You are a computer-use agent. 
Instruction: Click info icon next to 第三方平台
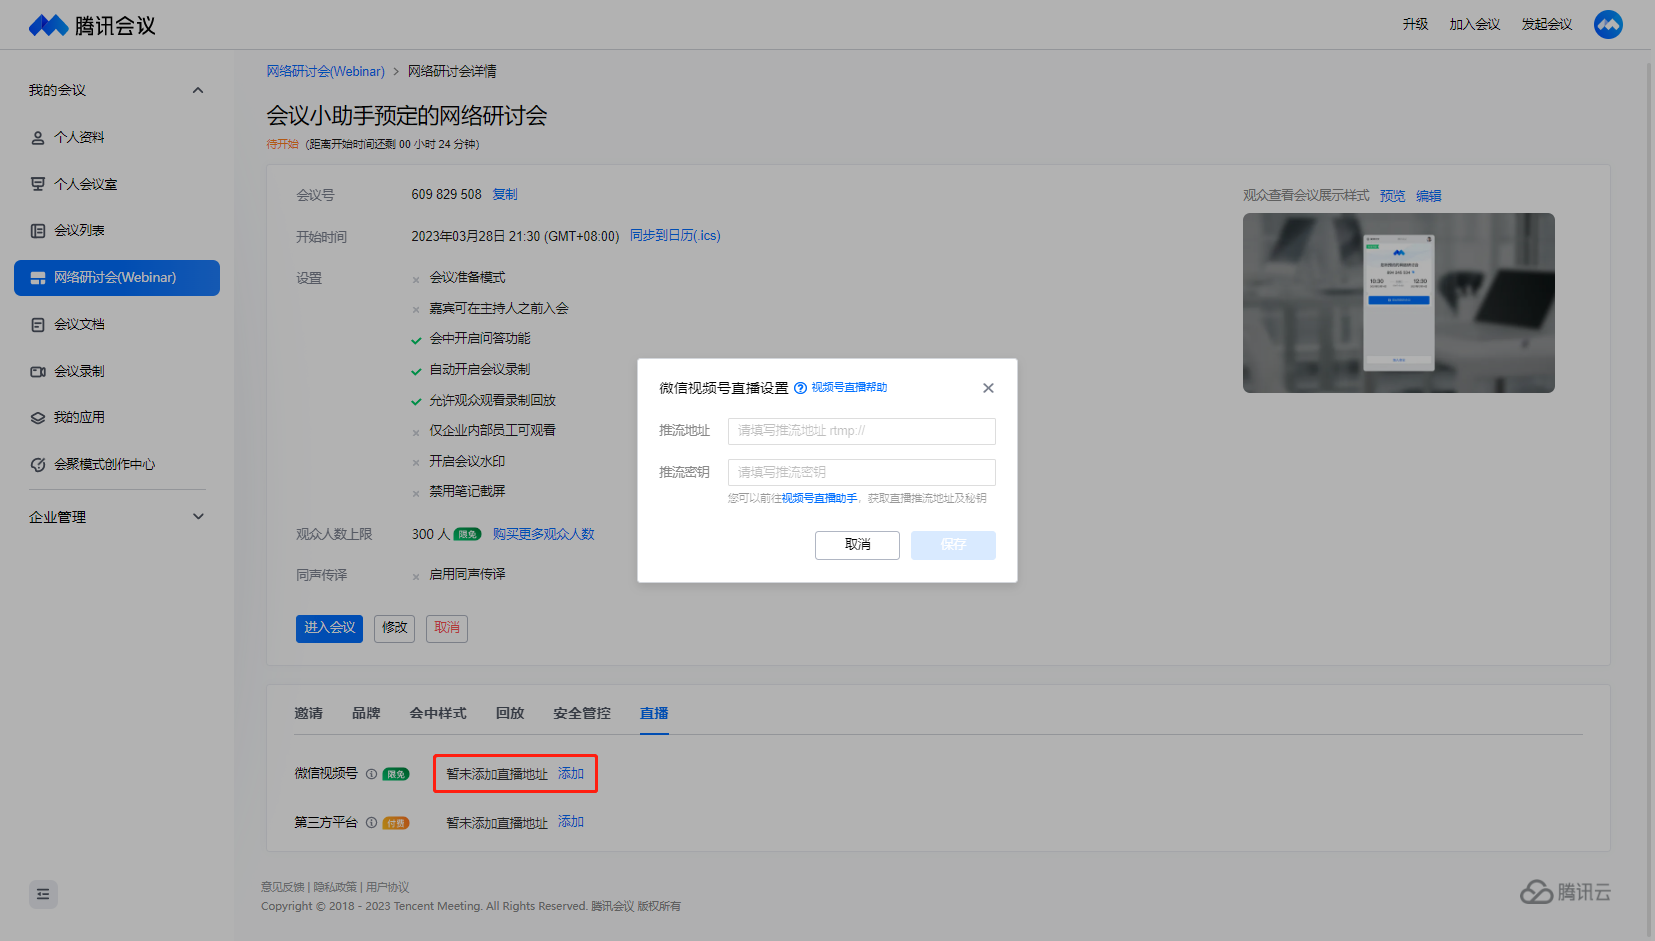click(372, 823)
